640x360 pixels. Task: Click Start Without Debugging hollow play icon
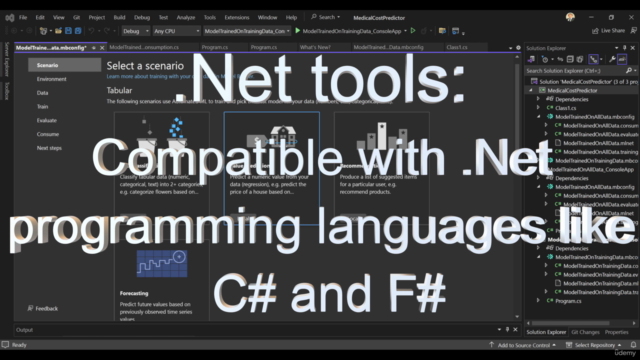coord(413,31)
